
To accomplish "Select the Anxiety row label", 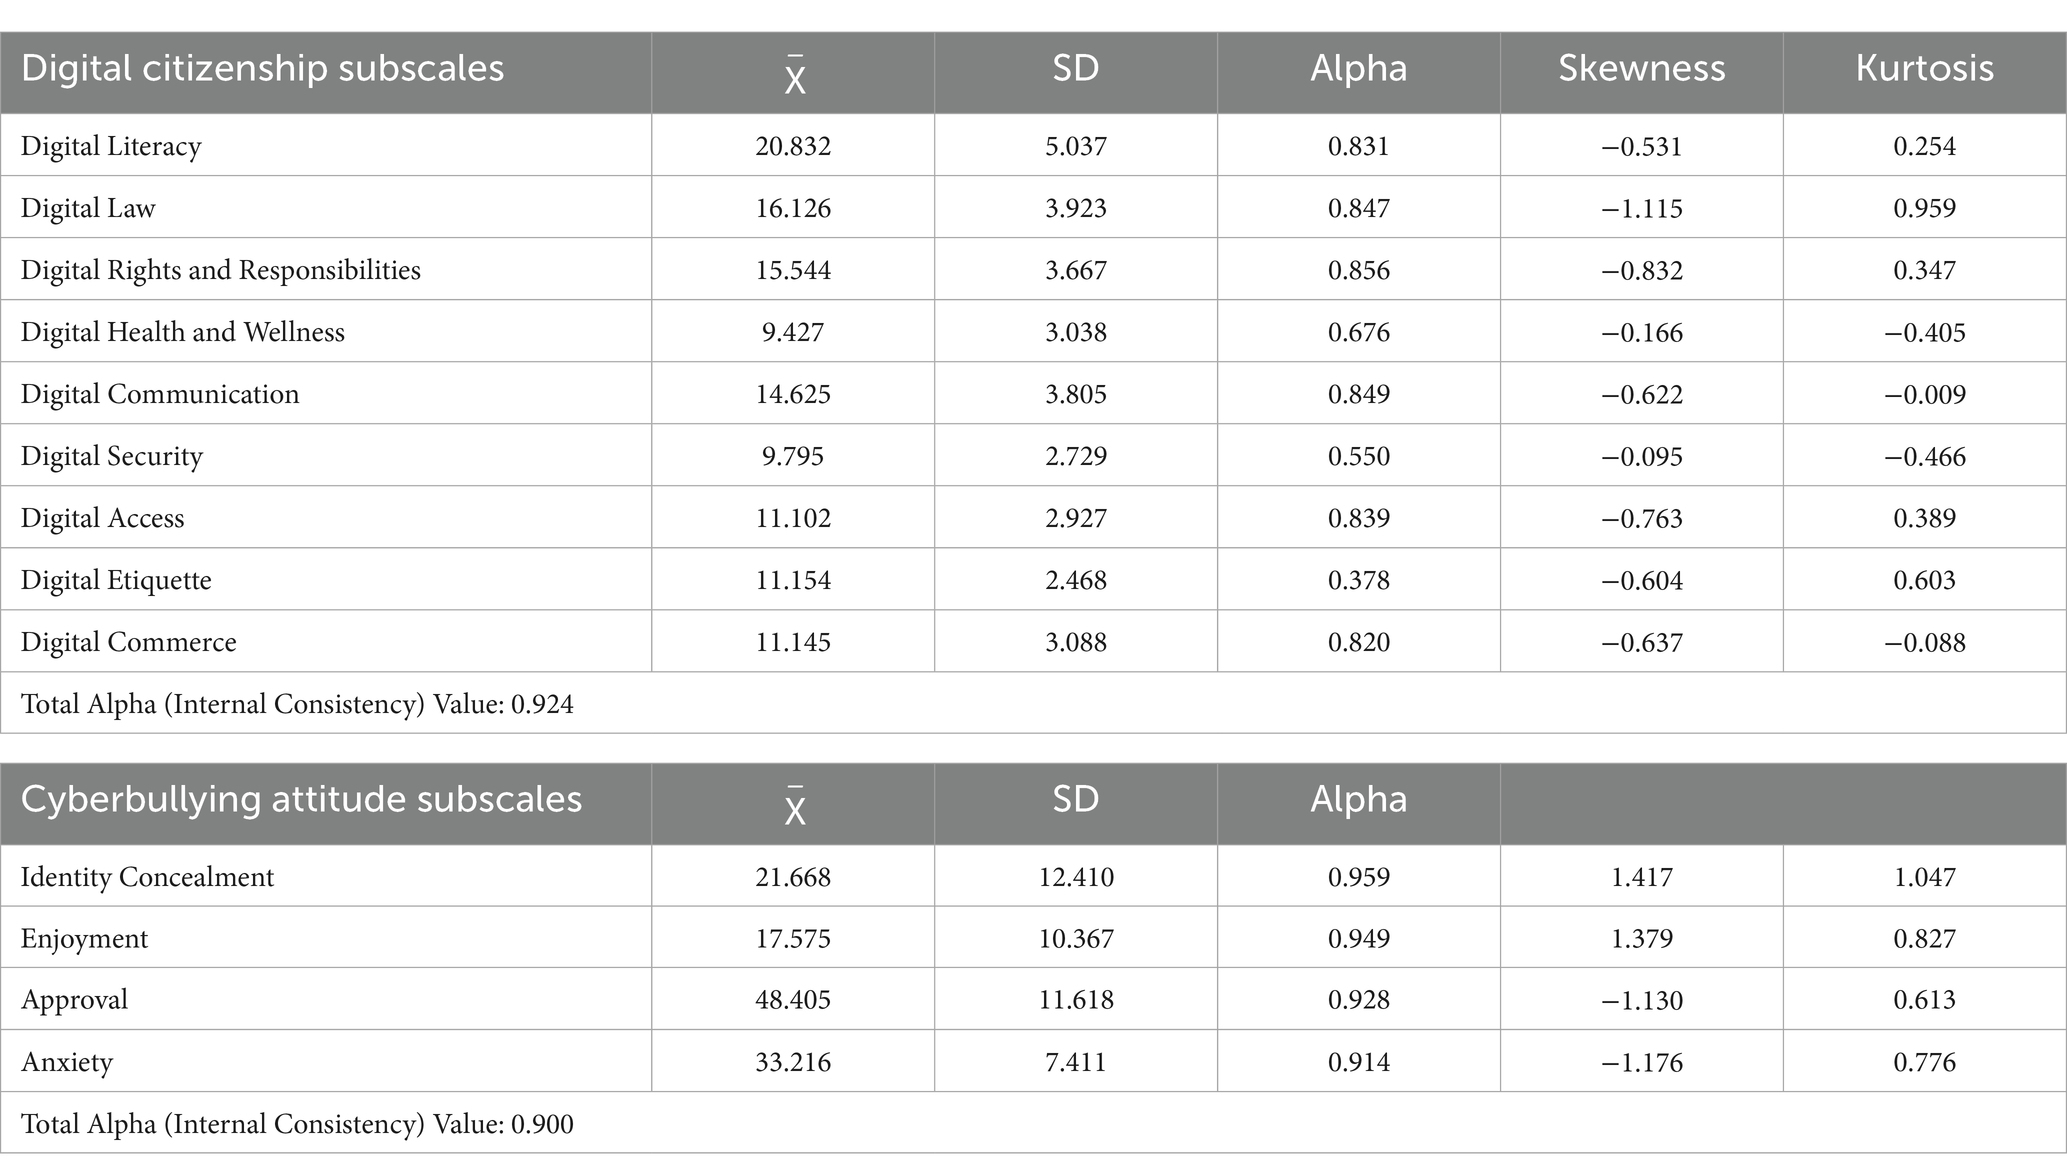I will [67, 1062].
